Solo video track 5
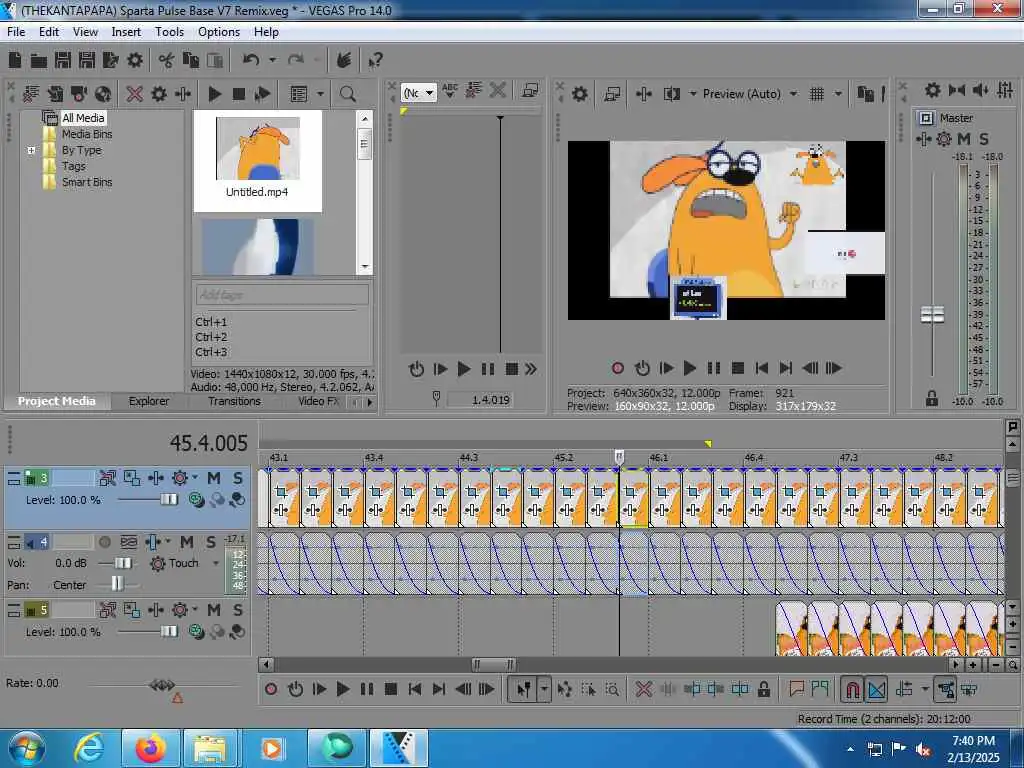1024x768 pixels. click(238, 610)
